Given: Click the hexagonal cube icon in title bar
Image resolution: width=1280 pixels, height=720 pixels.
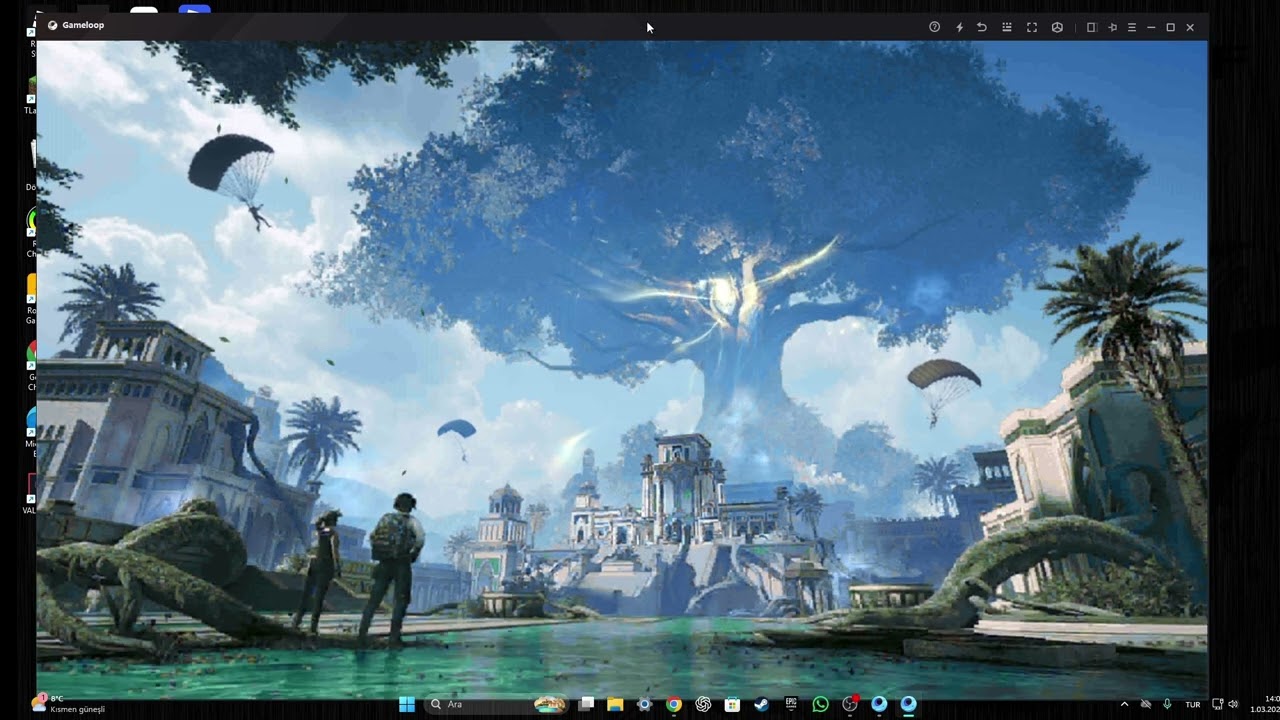Looking at the screenshot, I should [1057, 27].
